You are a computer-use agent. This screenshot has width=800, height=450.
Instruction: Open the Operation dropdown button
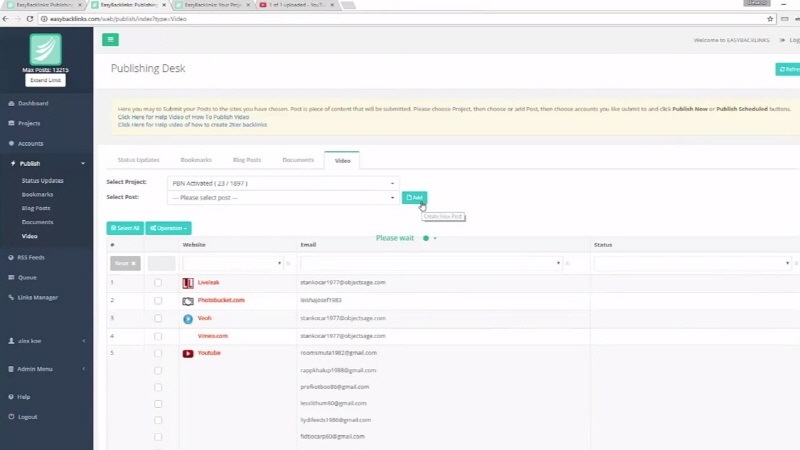click(168, 228)
